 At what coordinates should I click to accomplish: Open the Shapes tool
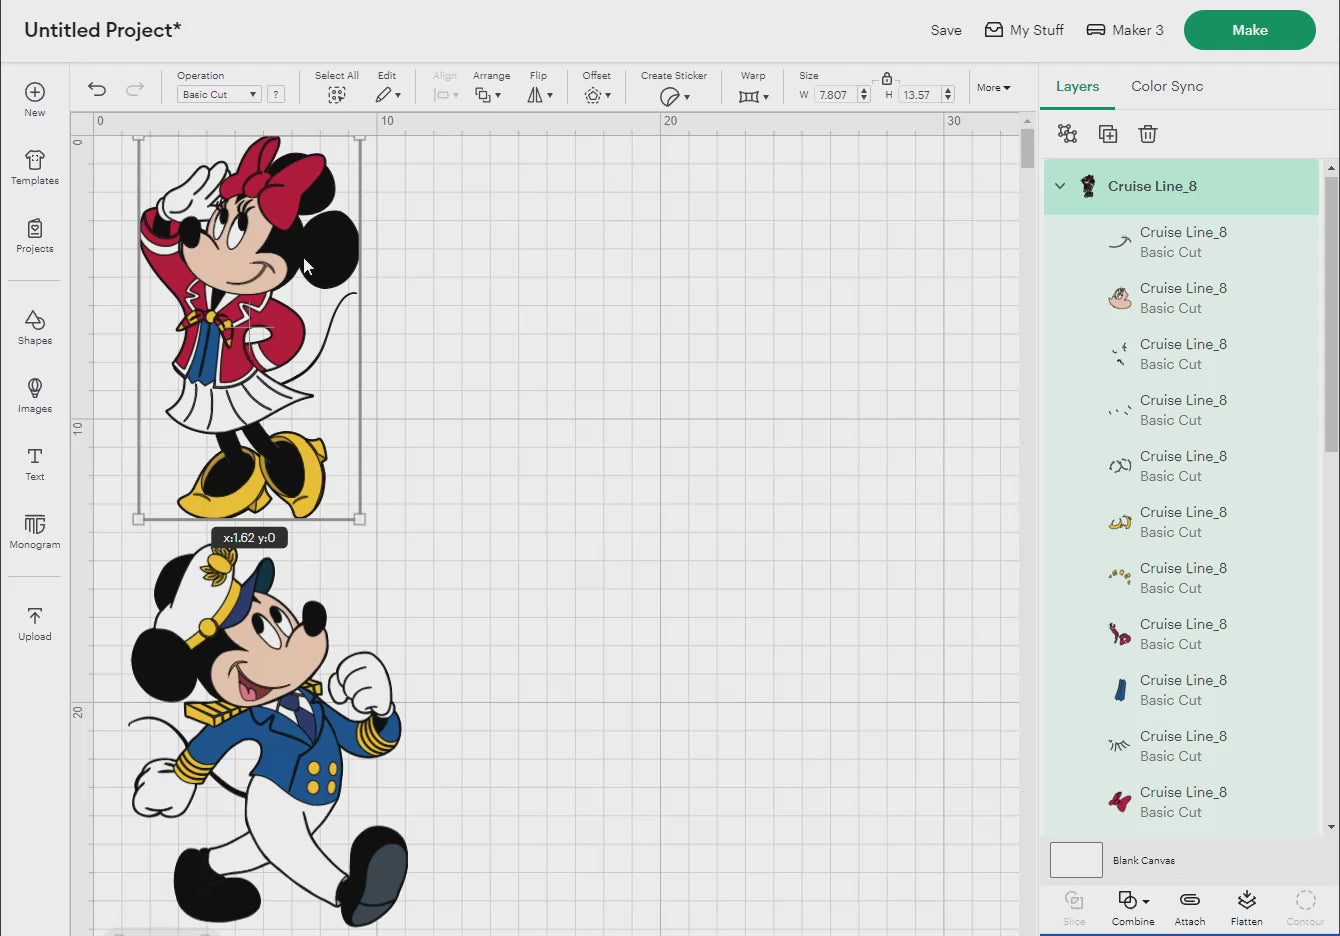tap(35, 327)
